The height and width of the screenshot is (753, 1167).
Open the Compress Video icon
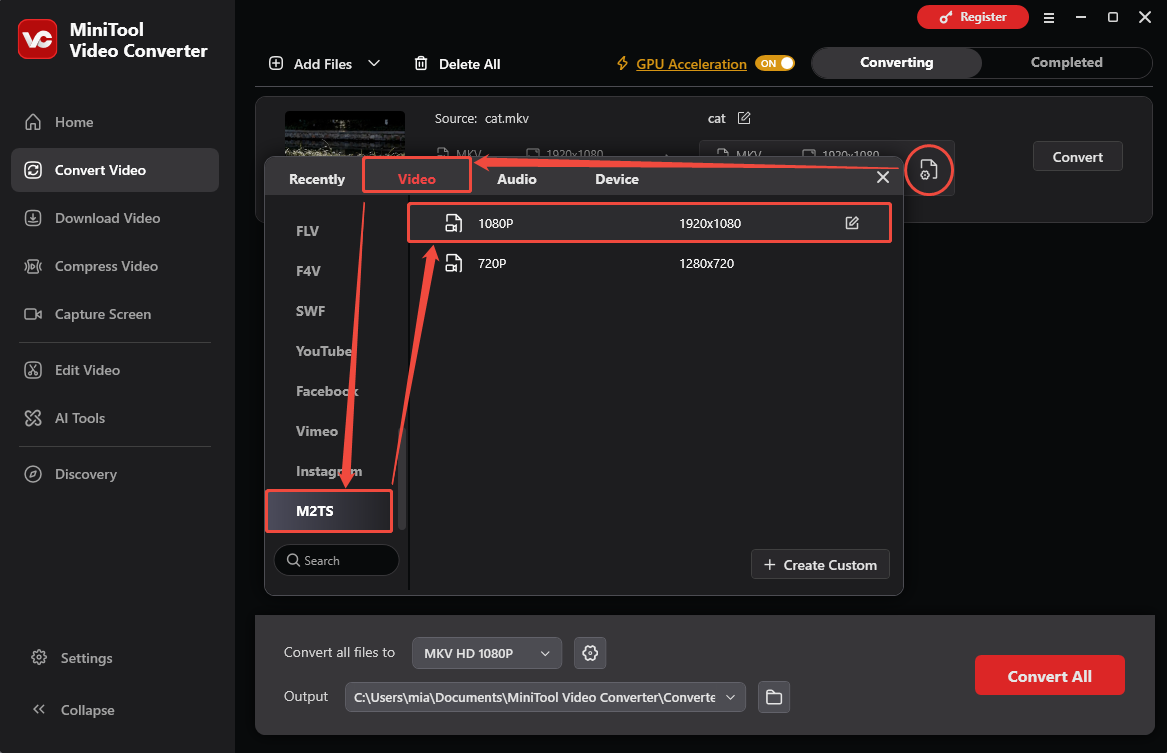33,266
